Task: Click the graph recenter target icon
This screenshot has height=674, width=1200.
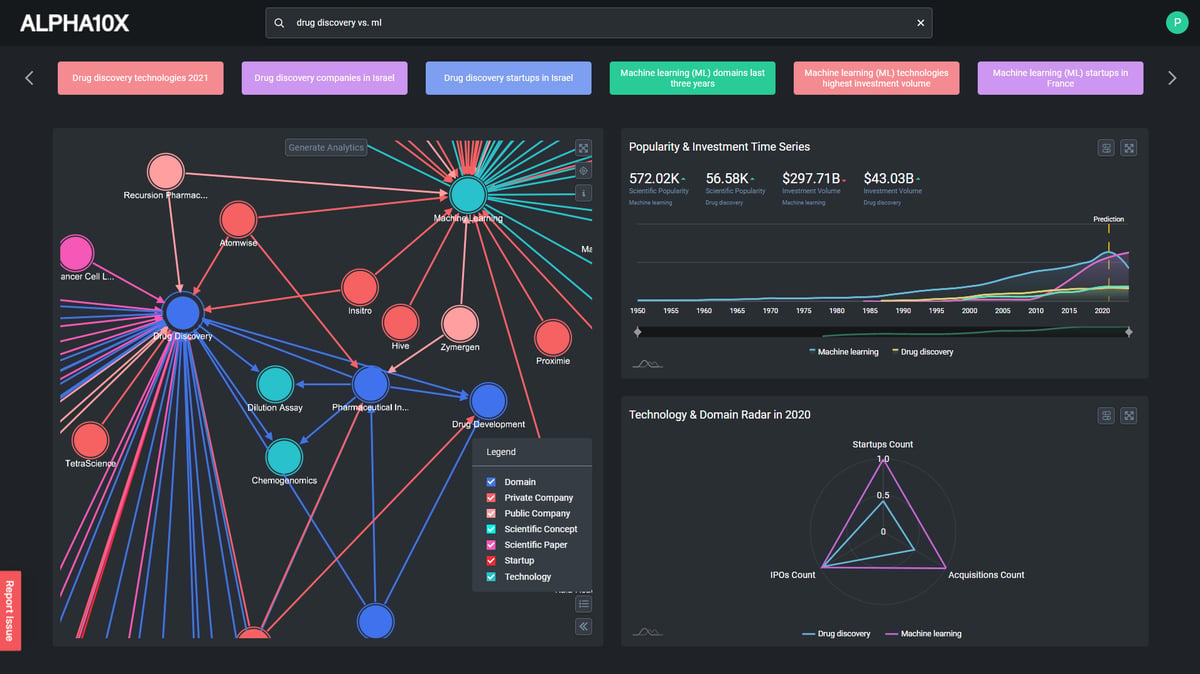Action: 584,171
